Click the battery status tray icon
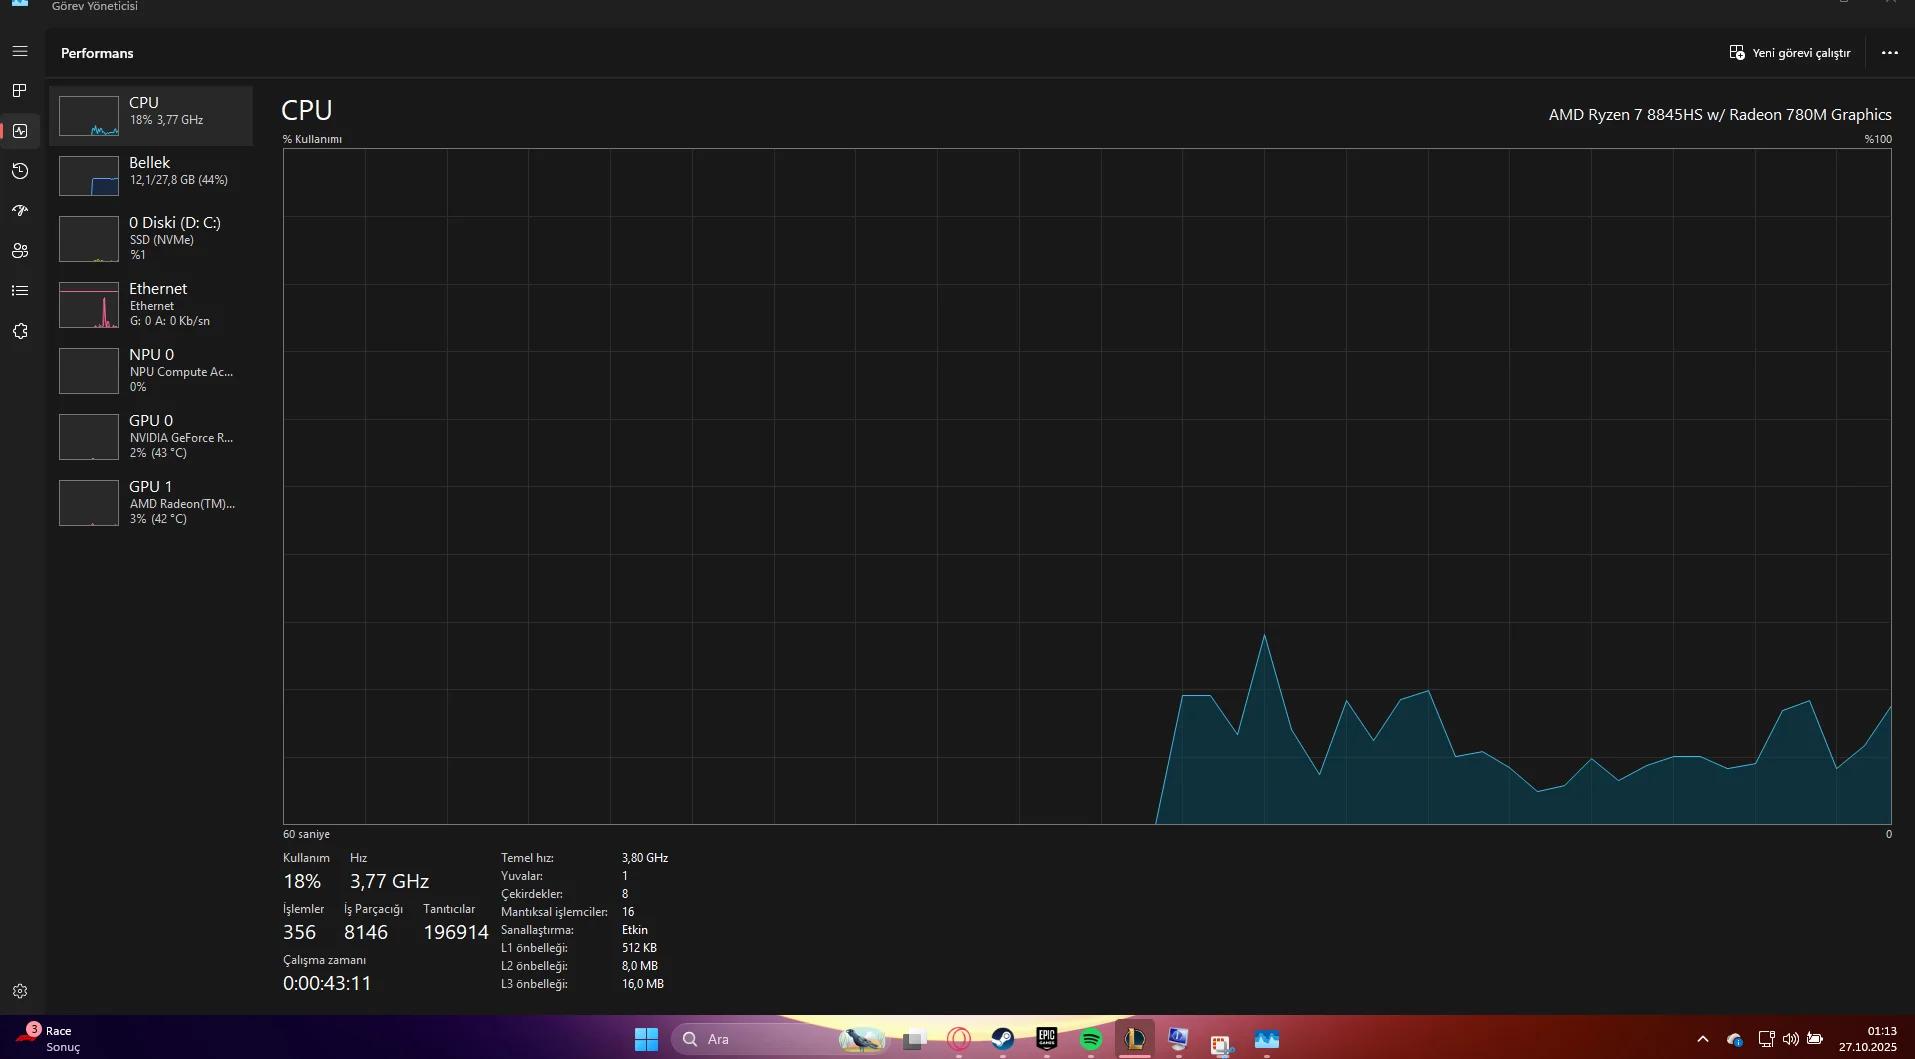The height and width of the screenshot is (1059, 1915). pyautogui.click(x=1815, y=1040)
